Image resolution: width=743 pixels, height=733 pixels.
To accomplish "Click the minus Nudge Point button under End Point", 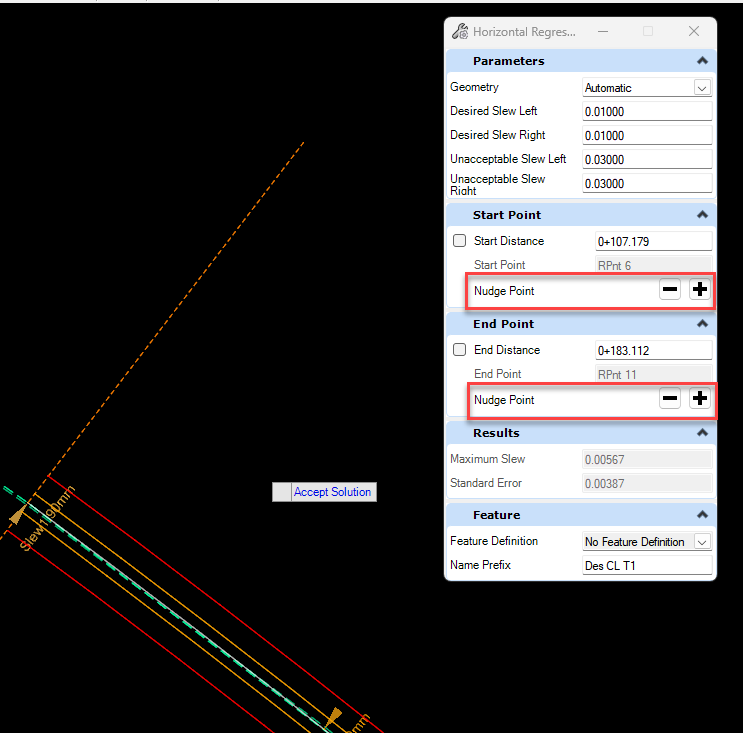I will coord(670,398).
